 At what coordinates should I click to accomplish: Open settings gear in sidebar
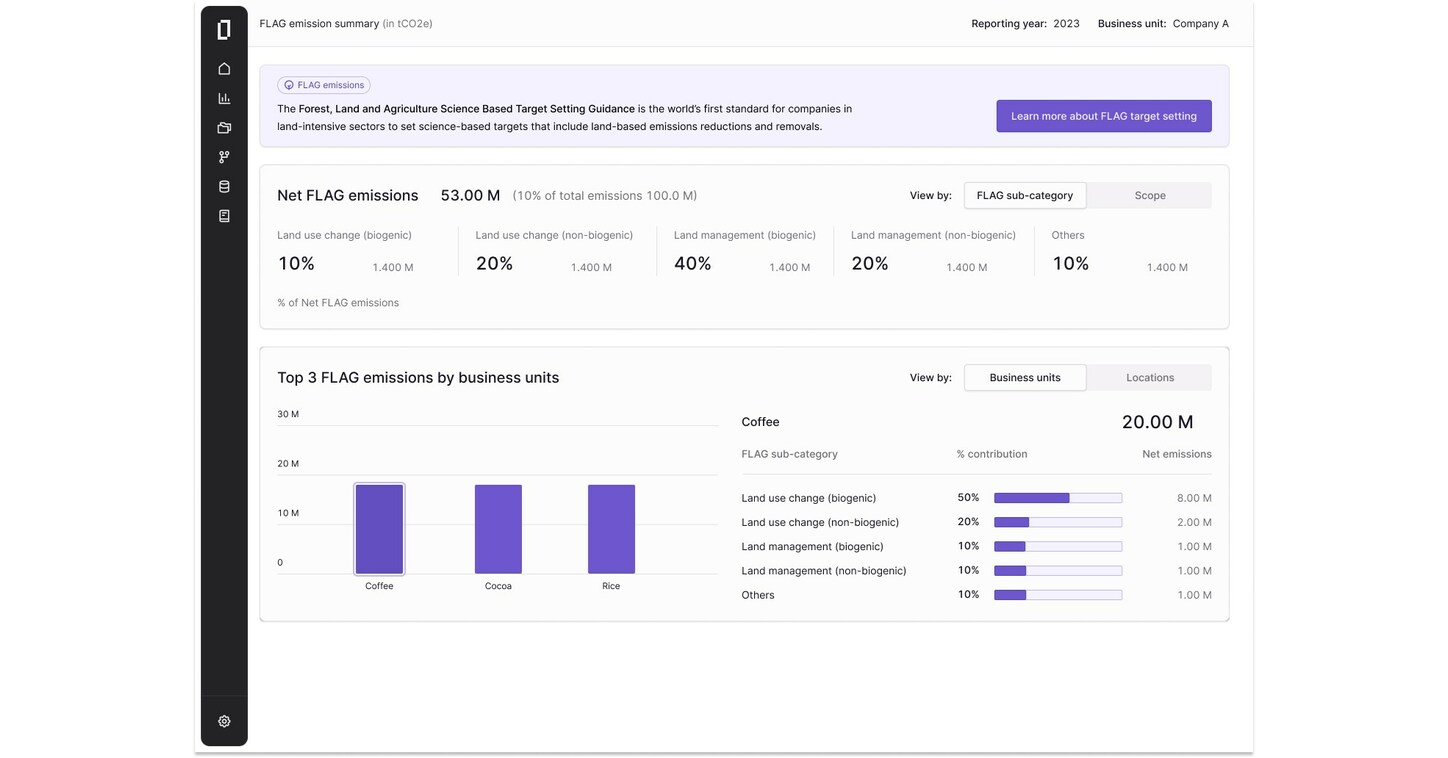coord(224,721)
